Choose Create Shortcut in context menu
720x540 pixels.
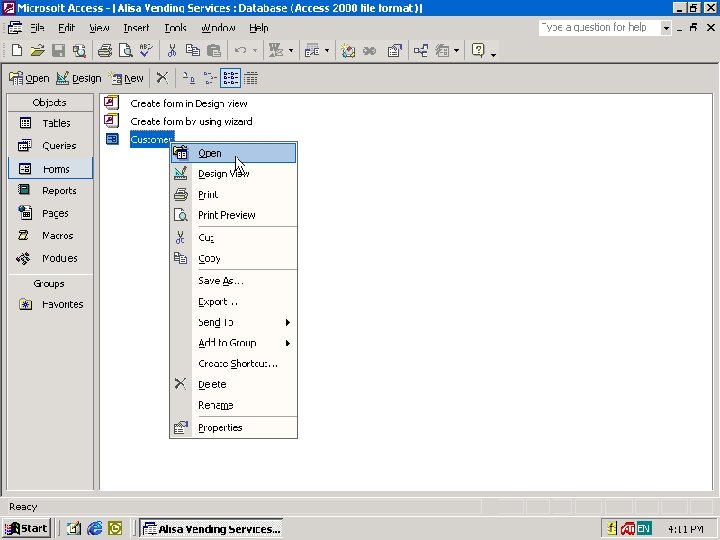234,364
